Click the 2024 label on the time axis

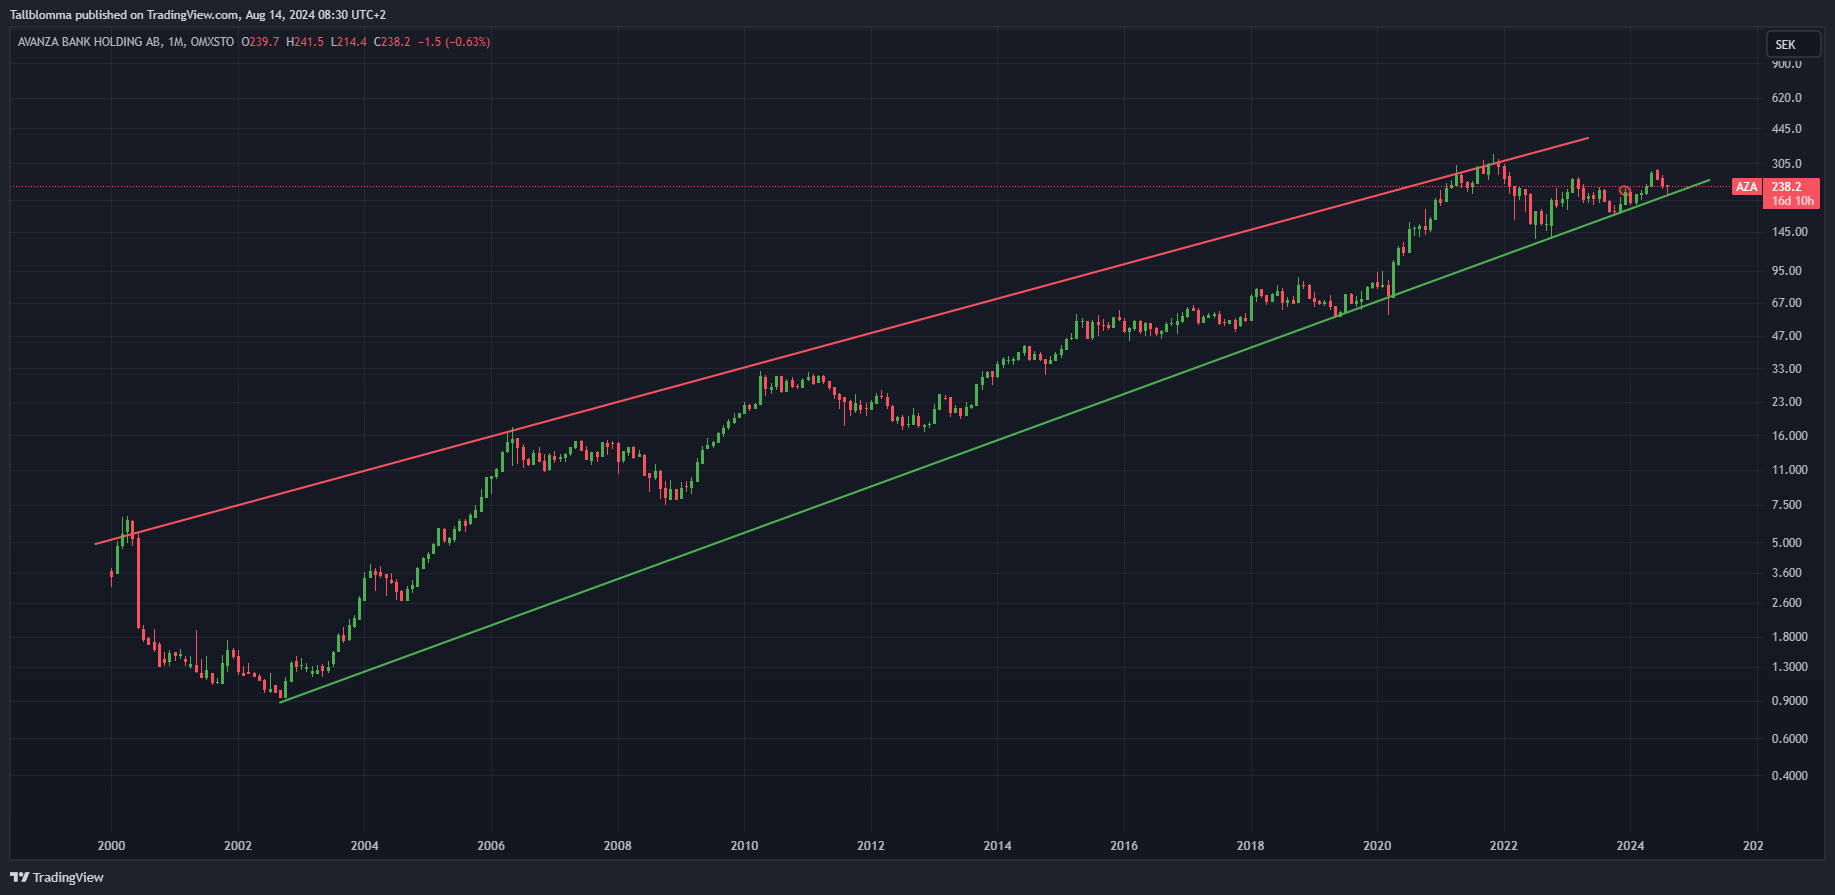[x=1630, y=845]
